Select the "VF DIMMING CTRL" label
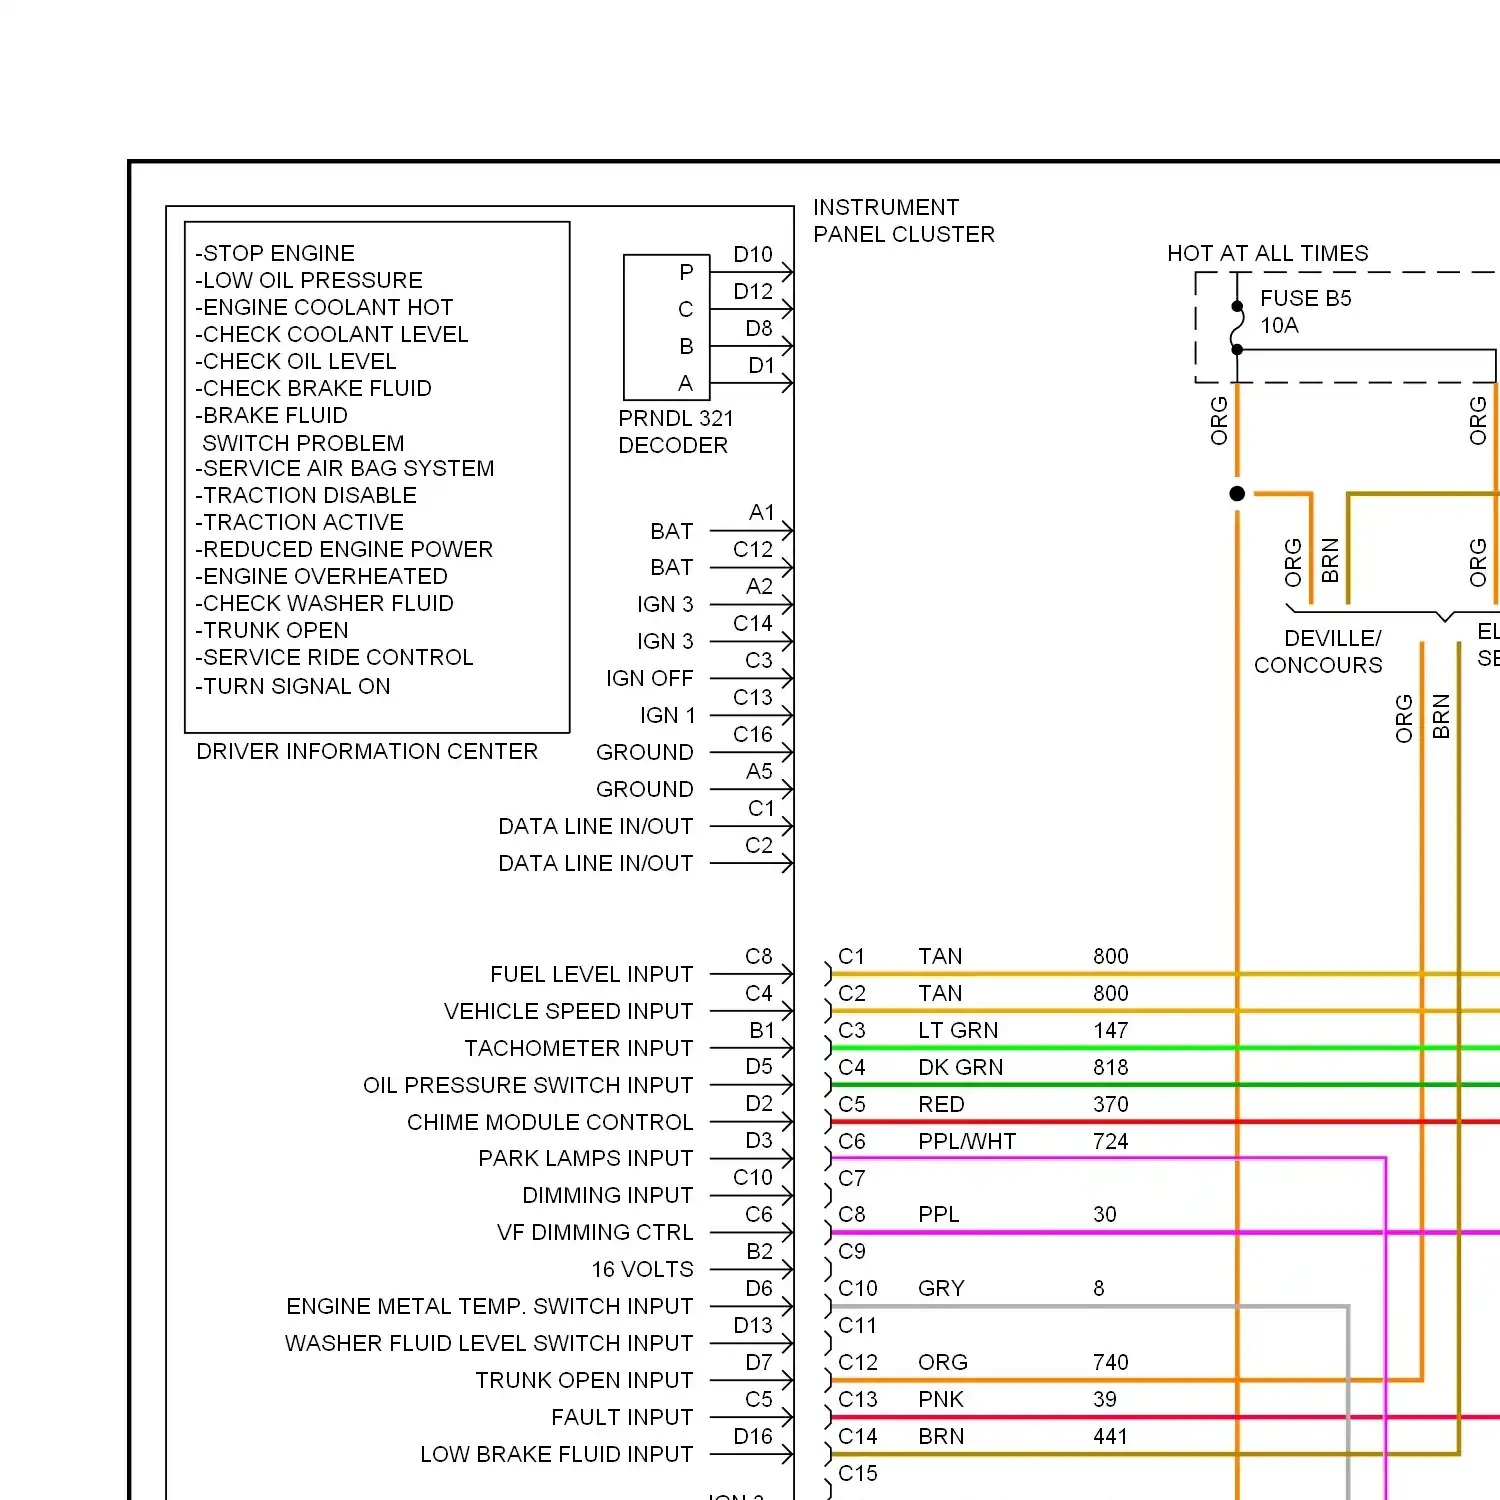This screenshot has height=1500, width=1500. [595, 1233]
